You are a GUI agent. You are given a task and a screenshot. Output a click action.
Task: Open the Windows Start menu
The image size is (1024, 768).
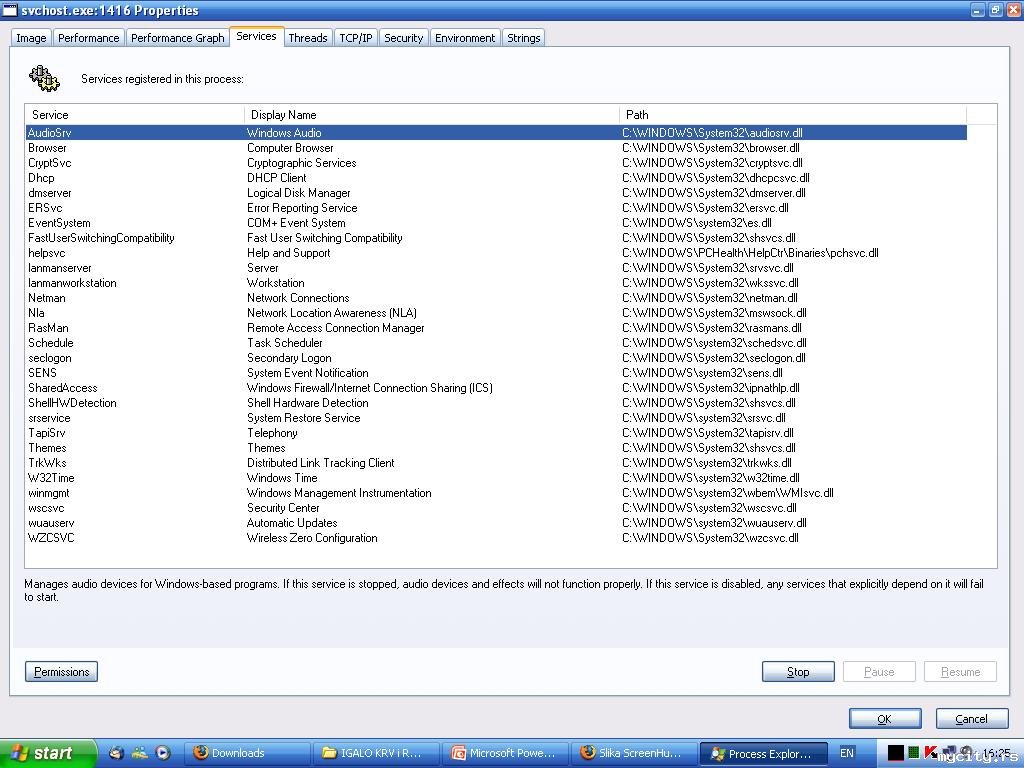click(48, 753)
